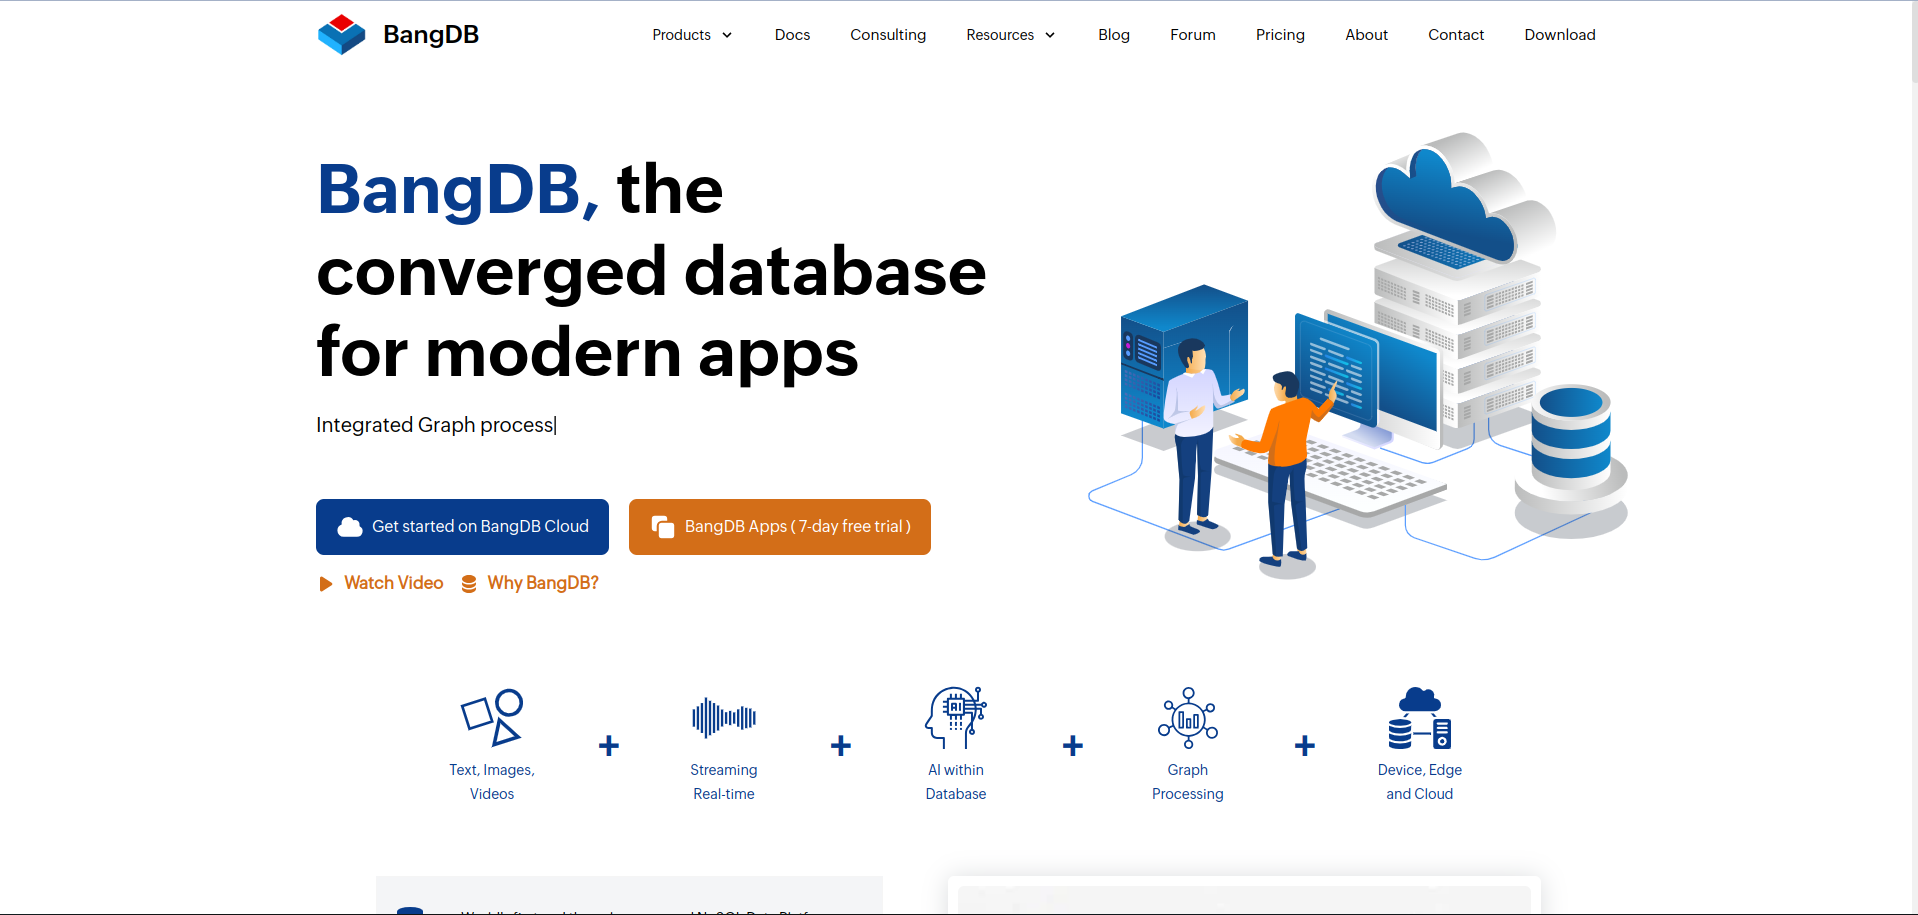Click the plus sign after Graph Processing
This screenshot has width=1918, height=915.
[x=1305, y=746]
